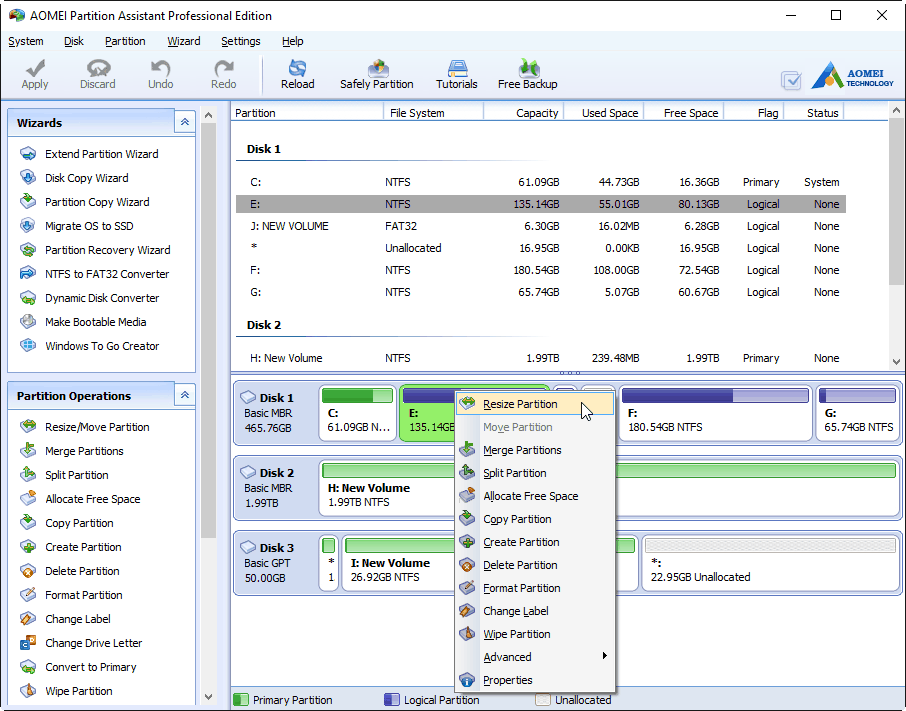The width and height of the screenshot is (906, 711).
Task: Open Make Bootable Media wizard
Action: [95, 322]
